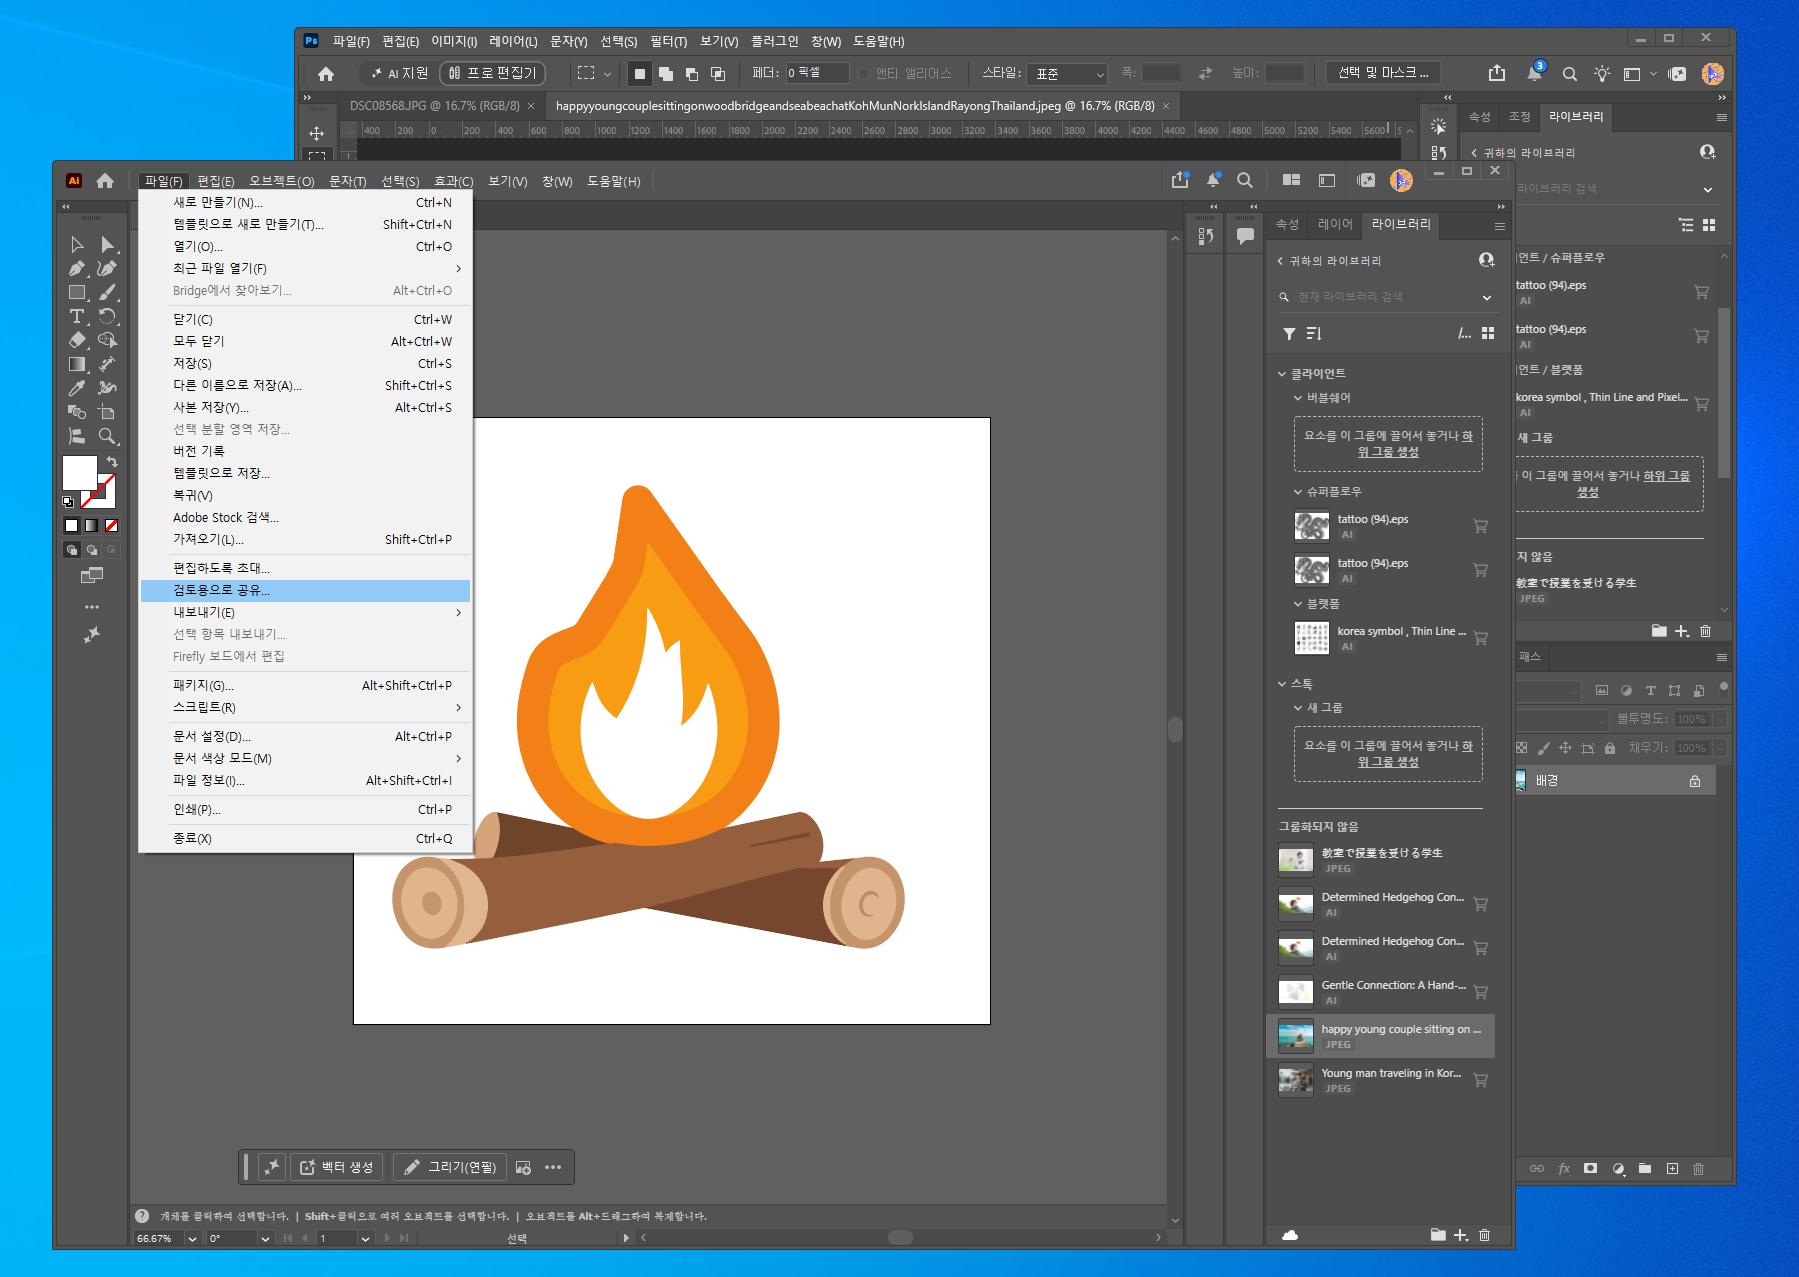Open the 스타일 dropdown in Photoshop
This screenshot has height=1277, width=1799.
pyautogui.click(x=1068, y=74)
